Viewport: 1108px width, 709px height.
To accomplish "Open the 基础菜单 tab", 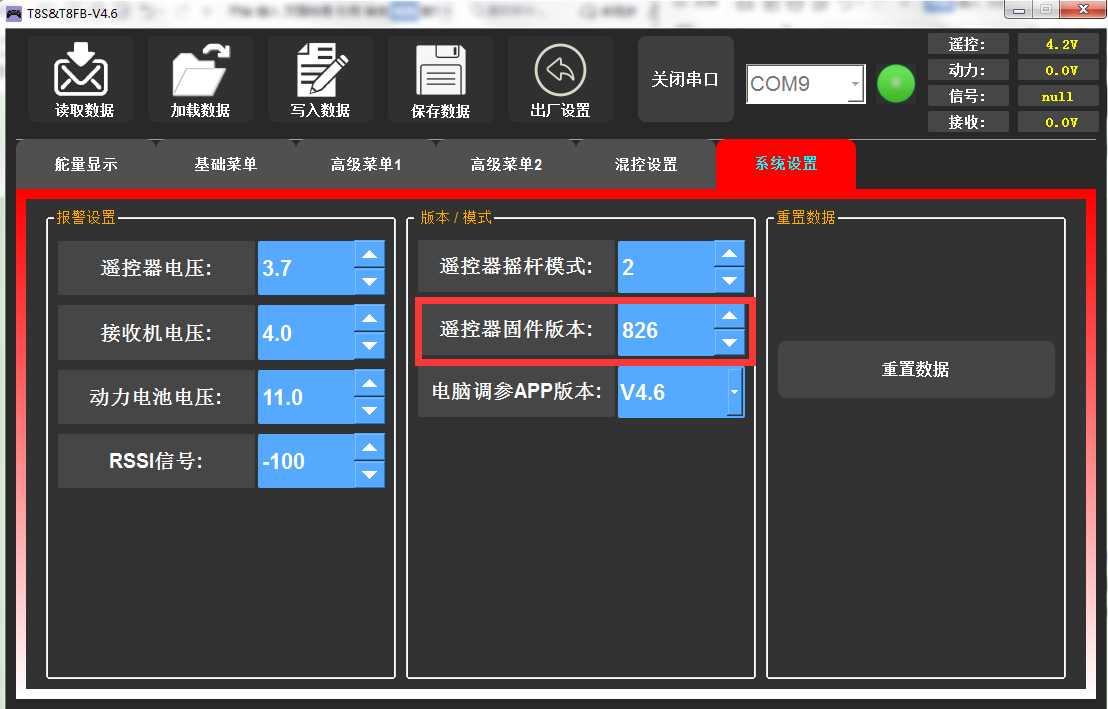I will 226,164.
